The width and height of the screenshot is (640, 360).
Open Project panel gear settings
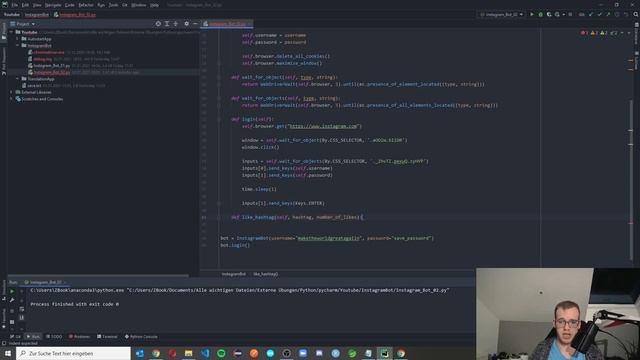187,24
